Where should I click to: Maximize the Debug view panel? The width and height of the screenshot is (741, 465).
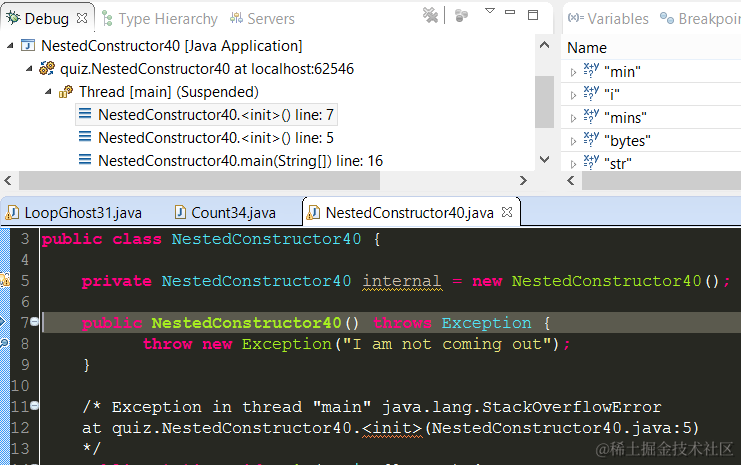[x=533, y=15]
